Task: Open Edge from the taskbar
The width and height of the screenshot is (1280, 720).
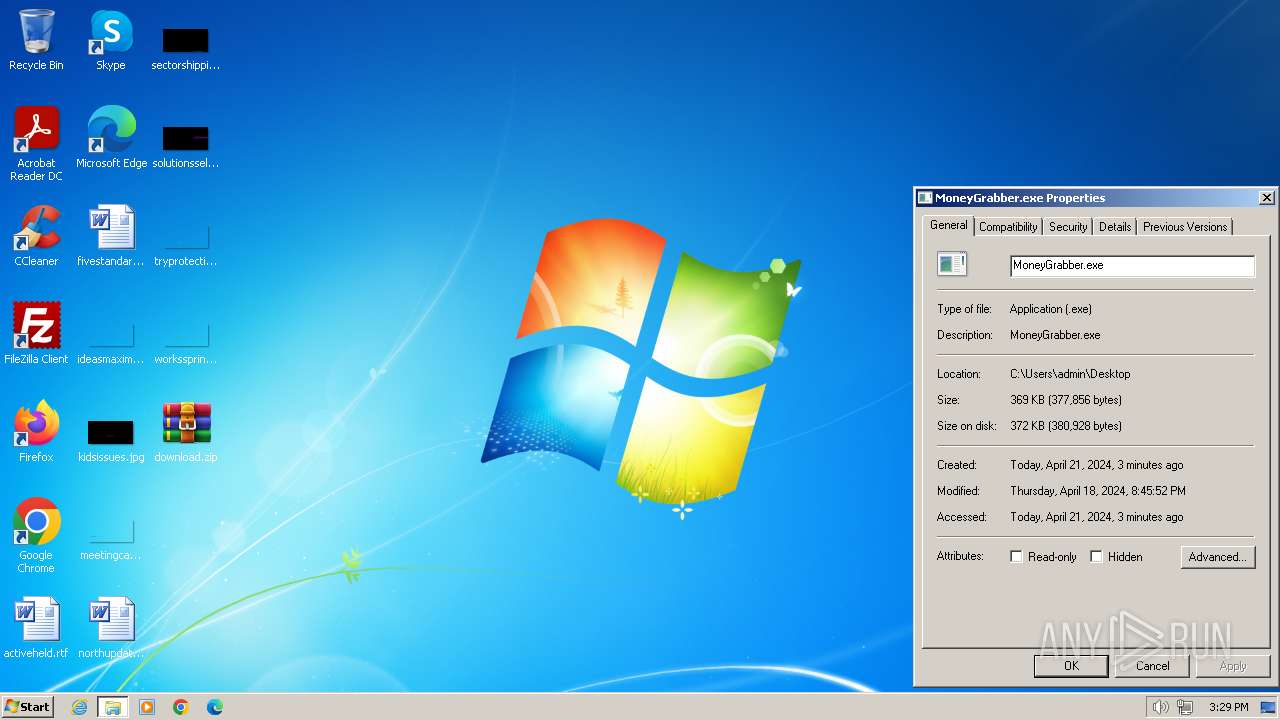Action: [x=214, y=707]
